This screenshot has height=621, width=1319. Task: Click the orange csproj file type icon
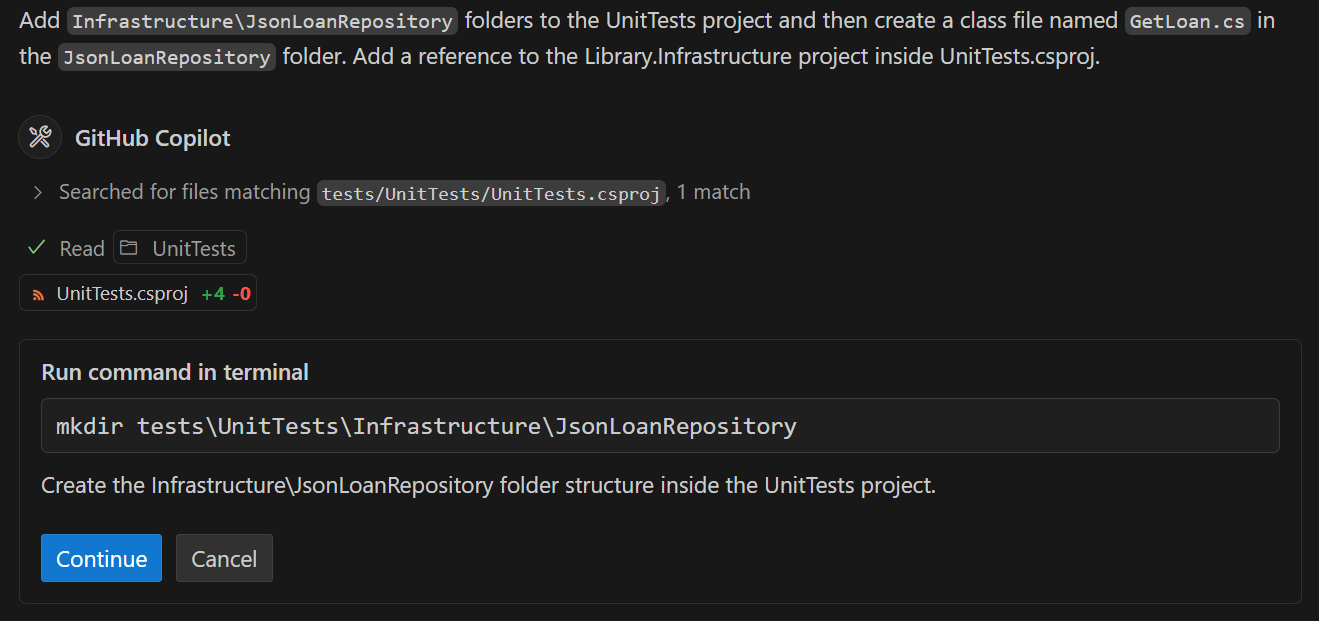click(39, 294)
